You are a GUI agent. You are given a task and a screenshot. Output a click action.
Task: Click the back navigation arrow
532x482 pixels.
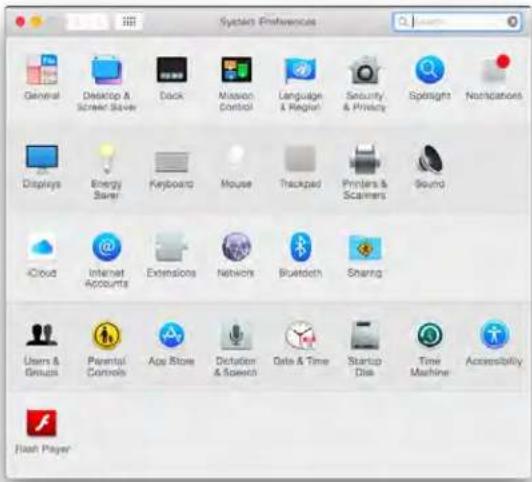click(78, 22)
